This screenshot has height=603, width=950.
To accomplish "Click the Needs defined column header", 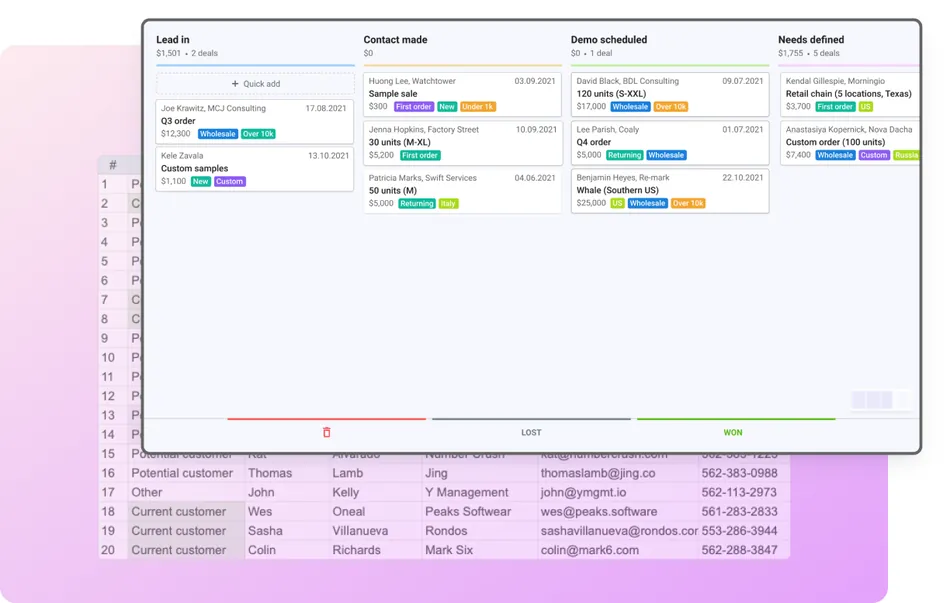I will click(x=811, y=40).
